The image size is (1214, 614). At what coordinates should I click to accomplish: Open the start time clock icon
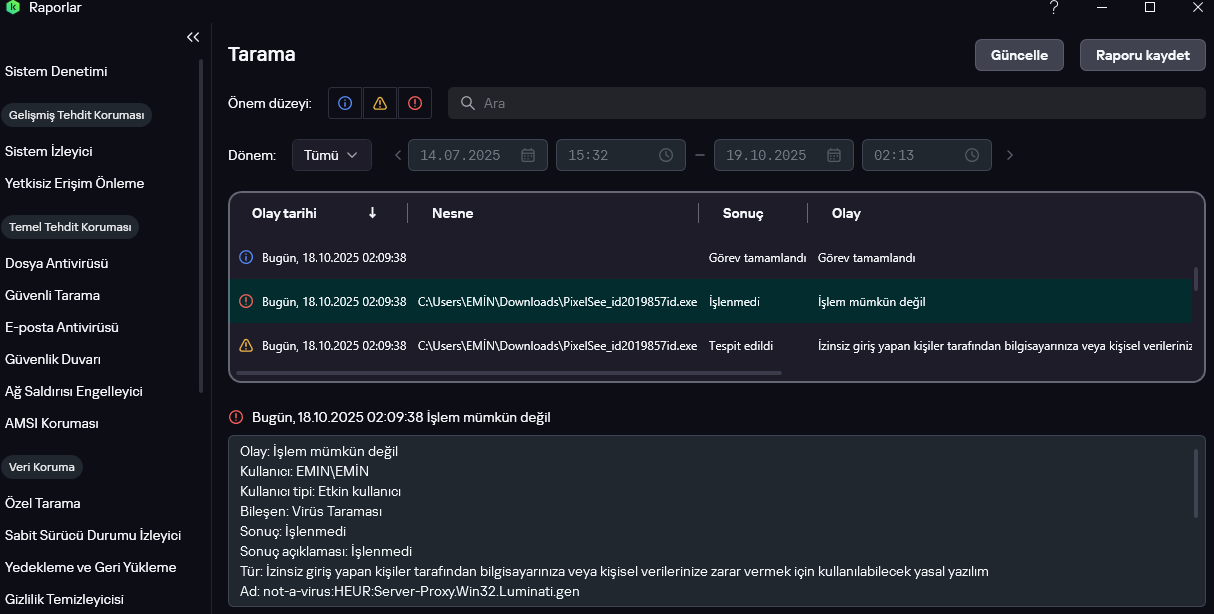coord(666,155)
